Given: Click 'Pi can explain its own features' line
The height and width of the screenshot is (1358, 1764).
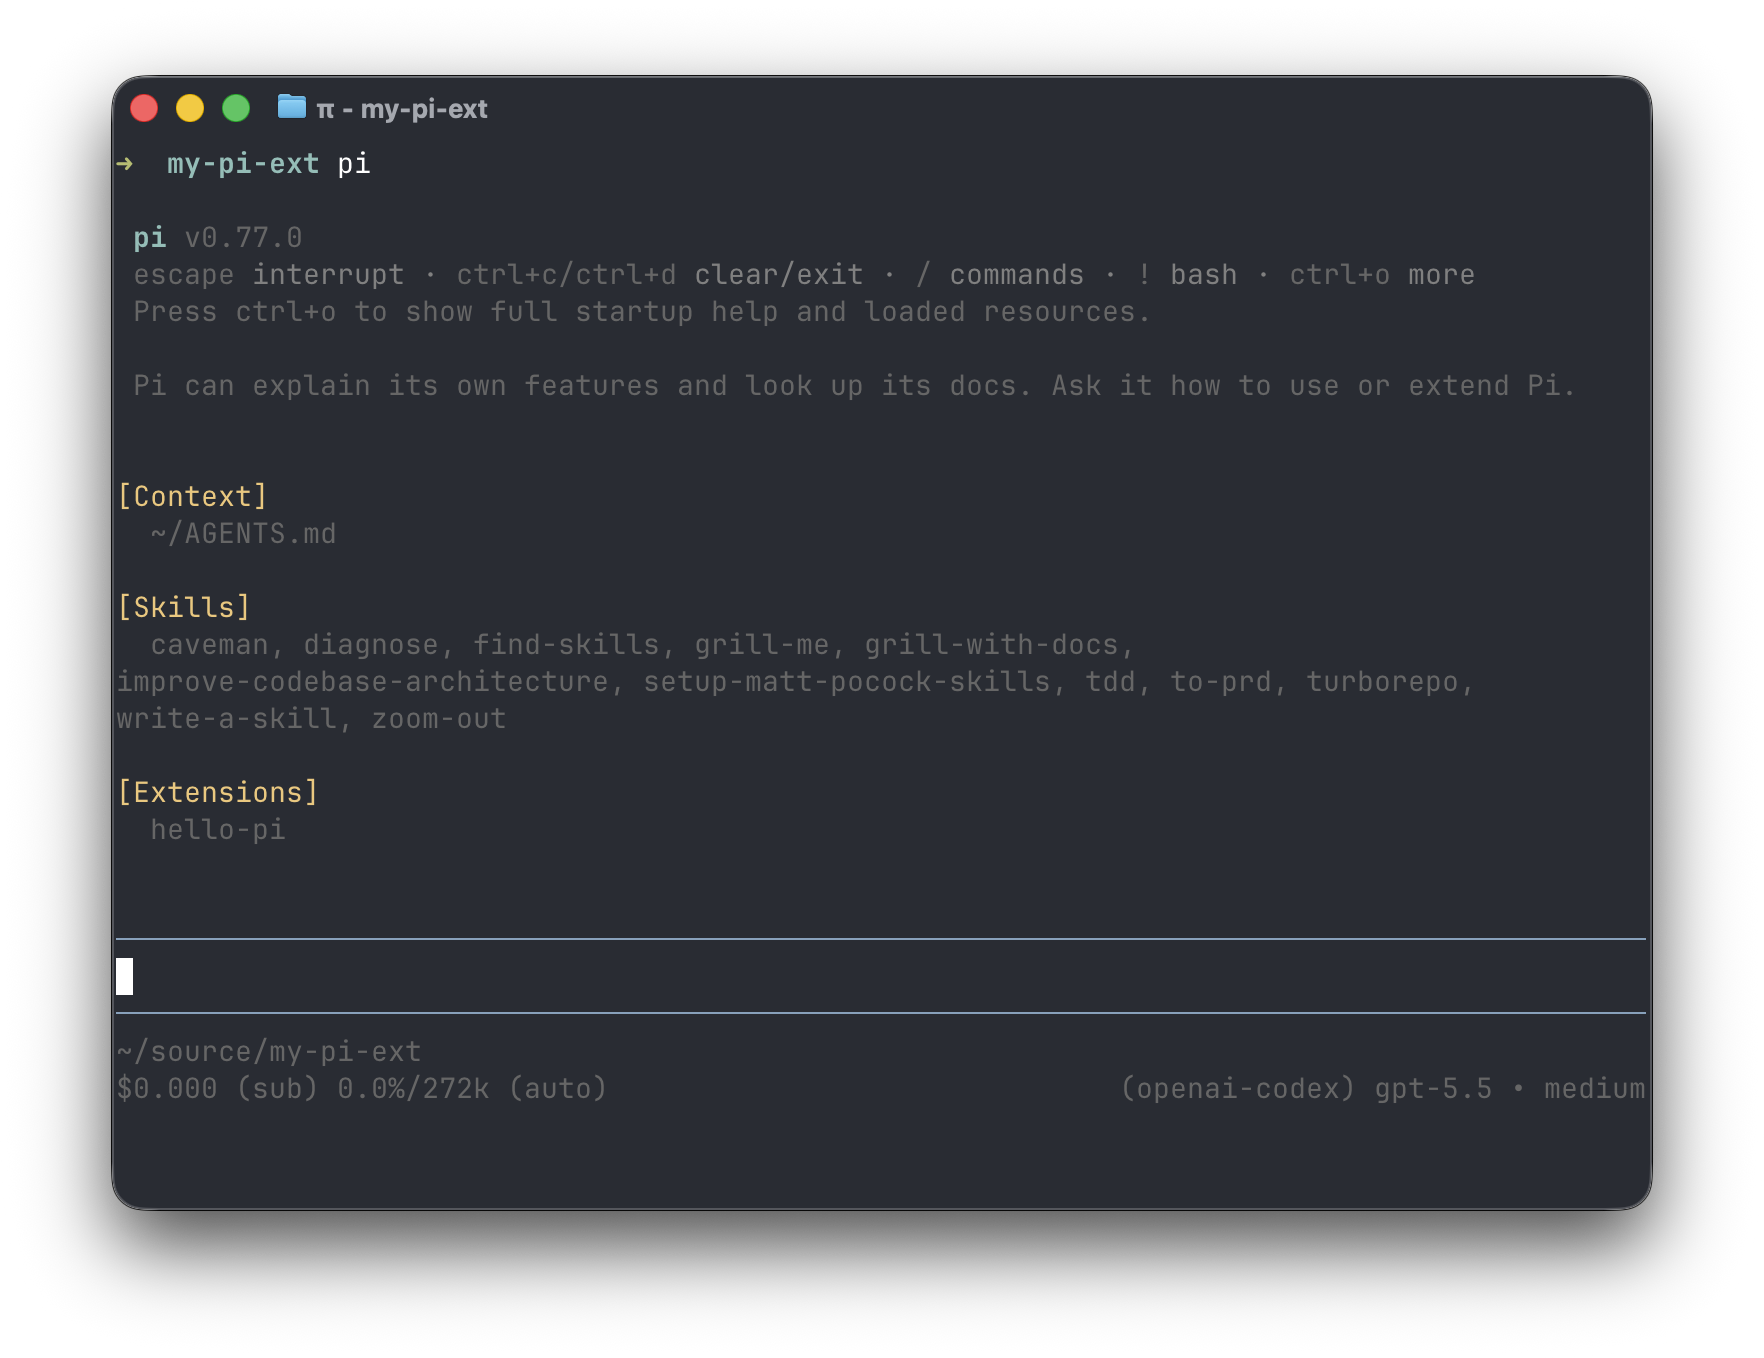Looking at the screenshot, I should tap(854, 386).
